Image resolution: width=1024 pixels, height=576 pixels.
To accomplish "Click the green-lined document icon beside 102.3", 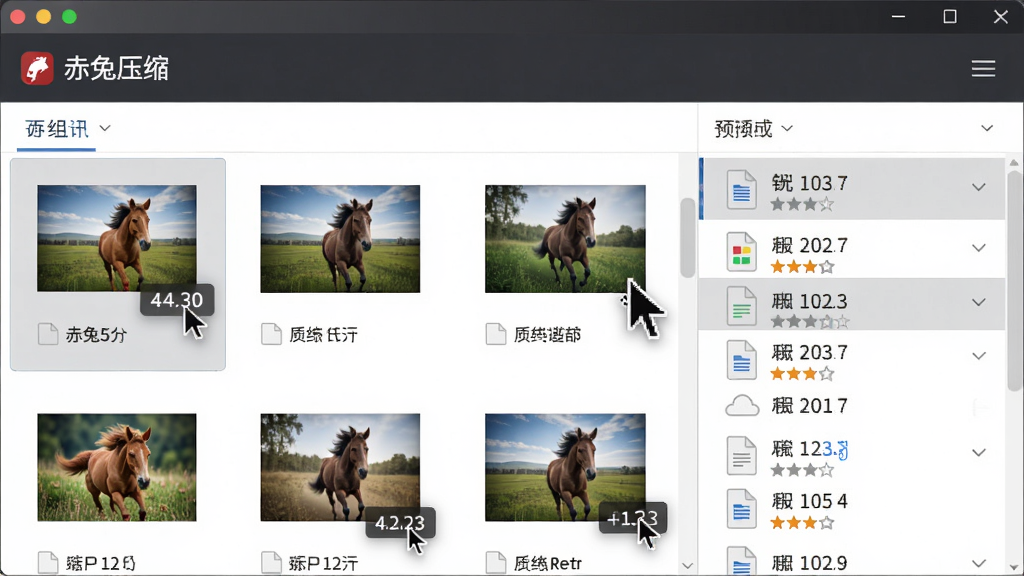I will [x=741, y=306].
